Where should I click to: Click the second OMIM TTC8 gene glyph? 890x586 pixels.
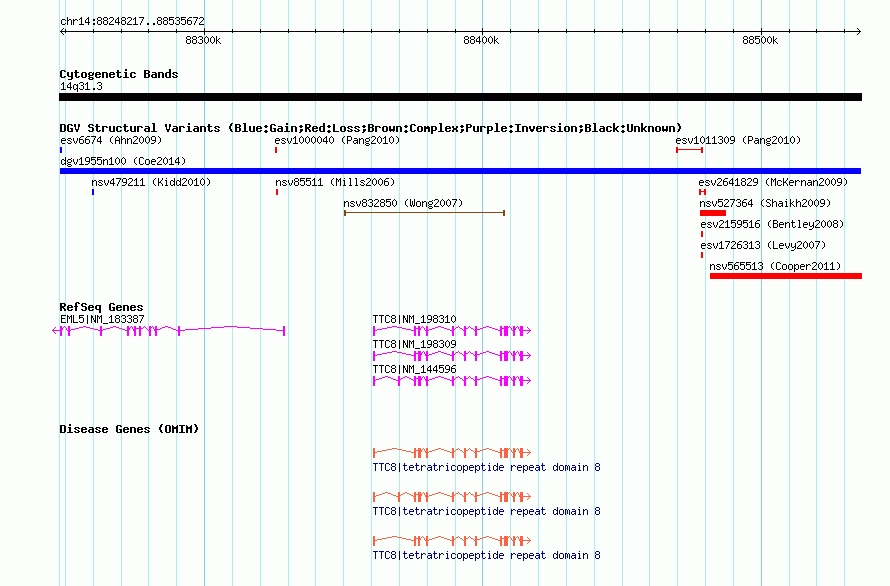(x=452, y=496)
